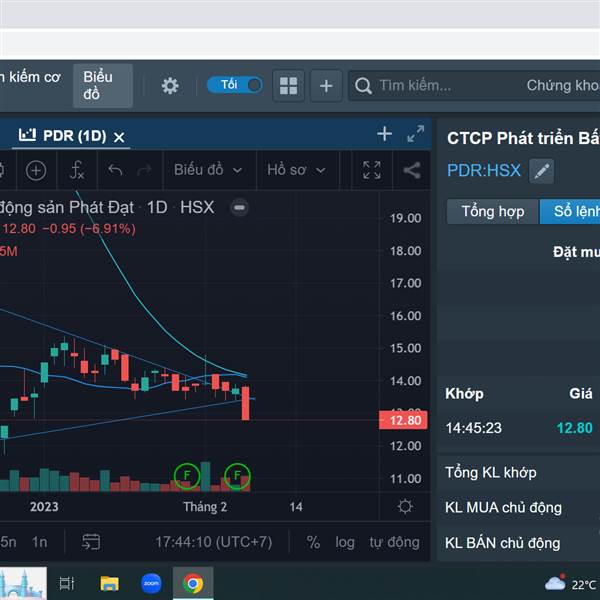Switch to the Sổ lệnh tab
The image size is (600, 600).
coord(571,211)
